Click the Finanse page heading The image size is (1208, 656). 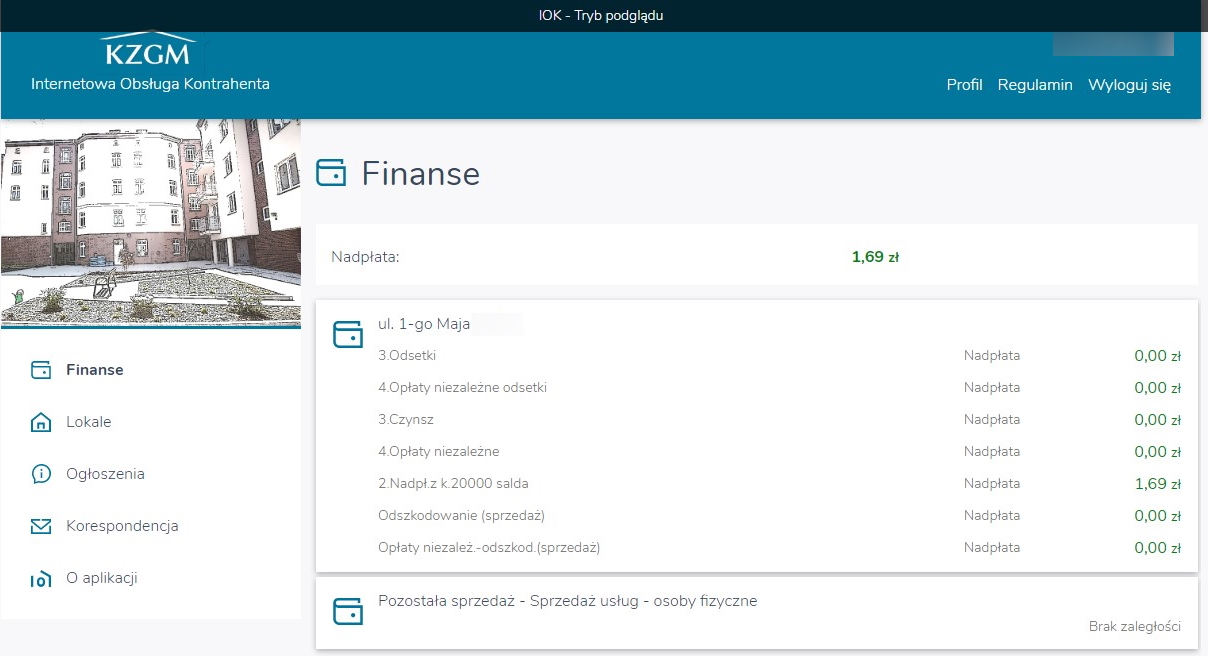click(x=421, y=174)
